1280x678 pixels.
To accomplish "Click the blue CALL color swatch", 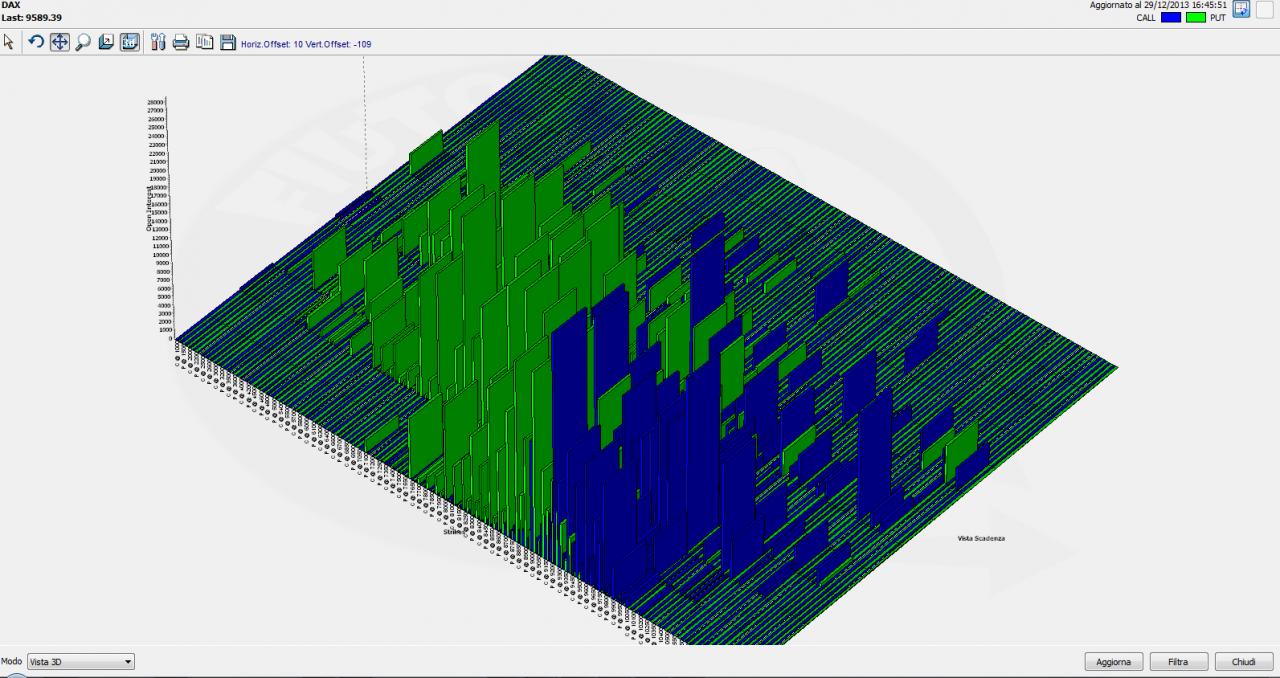I will click(1171, 17).
